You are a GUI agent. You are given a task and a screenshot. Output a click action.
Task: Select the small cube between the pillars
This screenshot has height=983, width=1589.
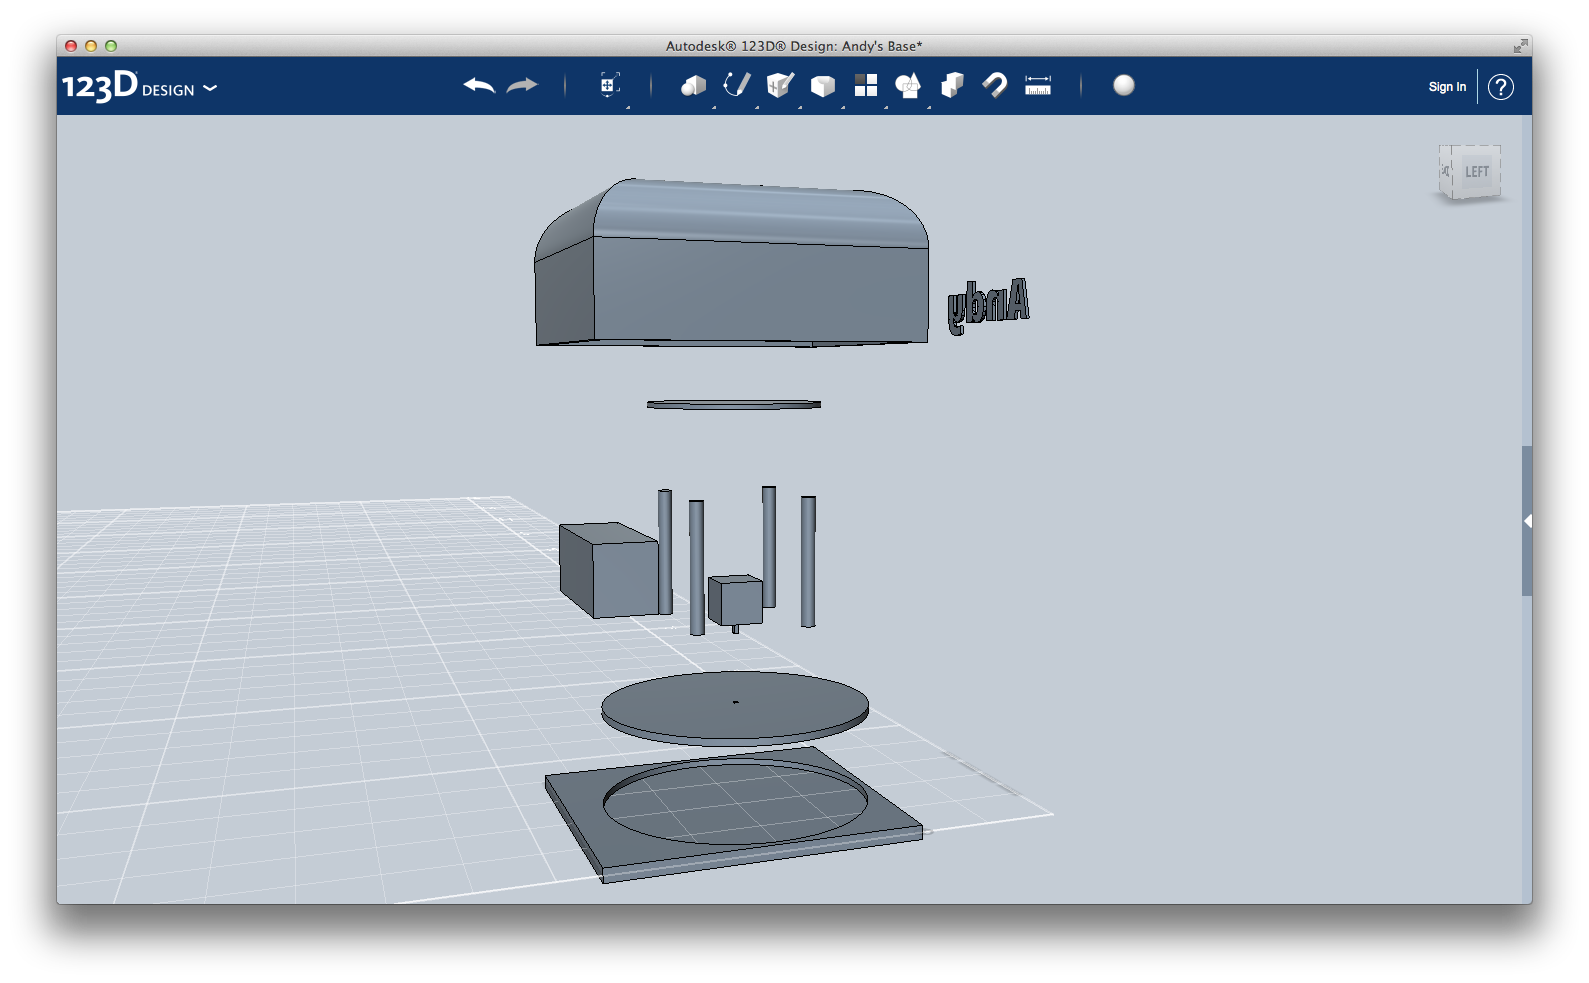[736, 600]
